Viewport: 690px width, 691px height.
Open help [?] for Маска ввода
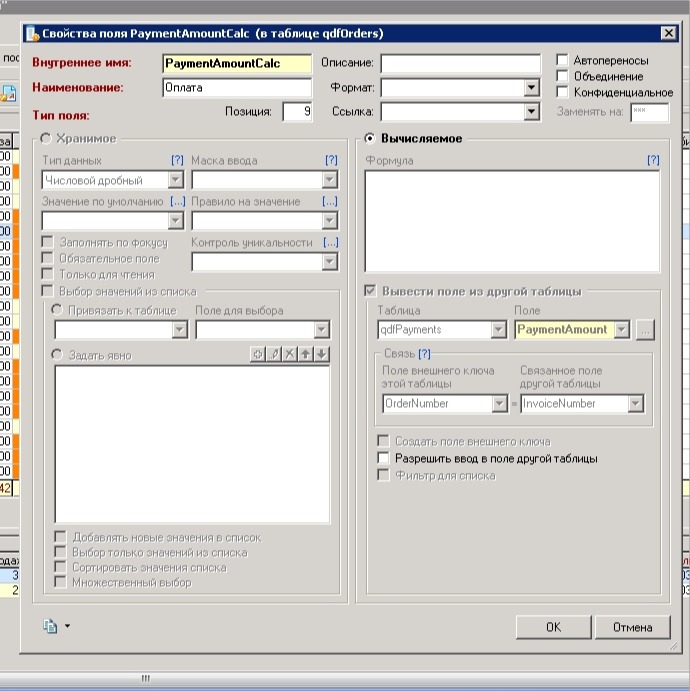(x=331, y=160)
